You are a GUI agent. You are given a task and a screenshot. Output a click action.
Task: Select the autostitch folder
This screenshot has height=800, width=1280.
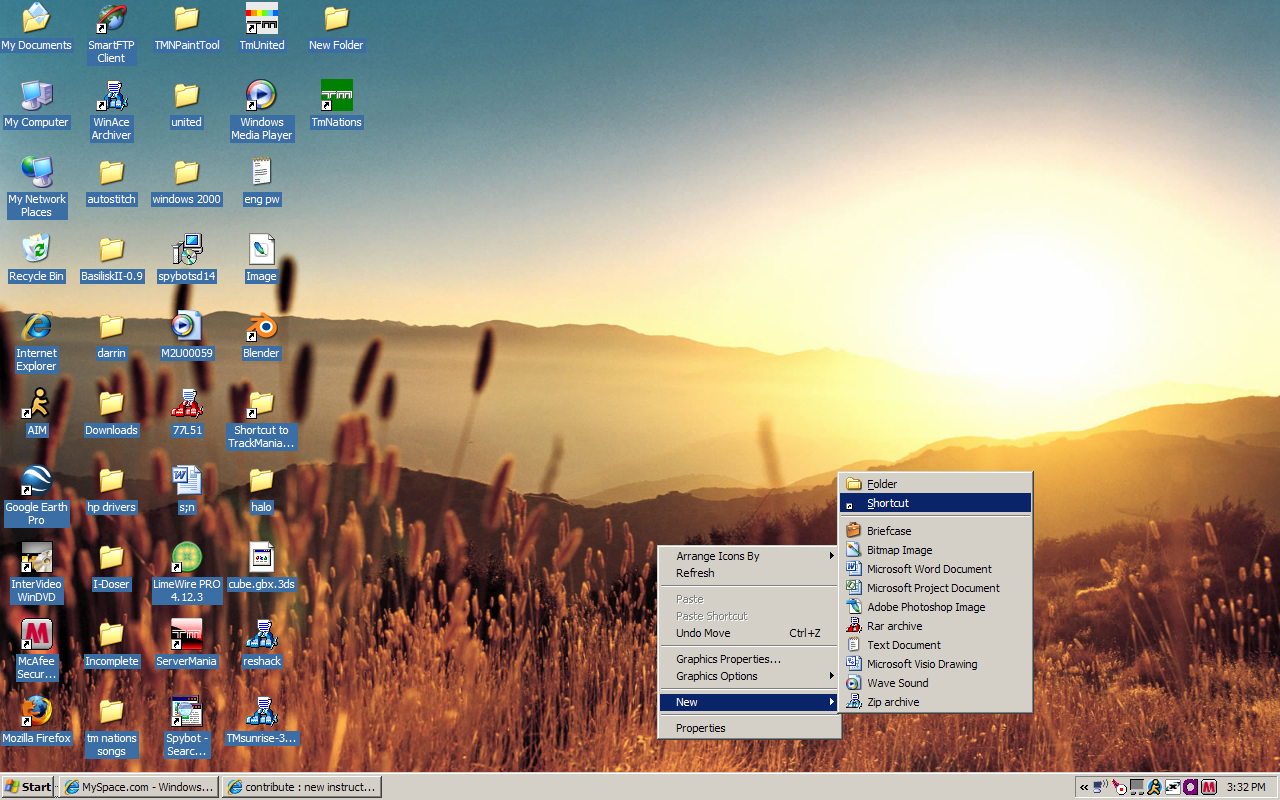coord(111,181)
